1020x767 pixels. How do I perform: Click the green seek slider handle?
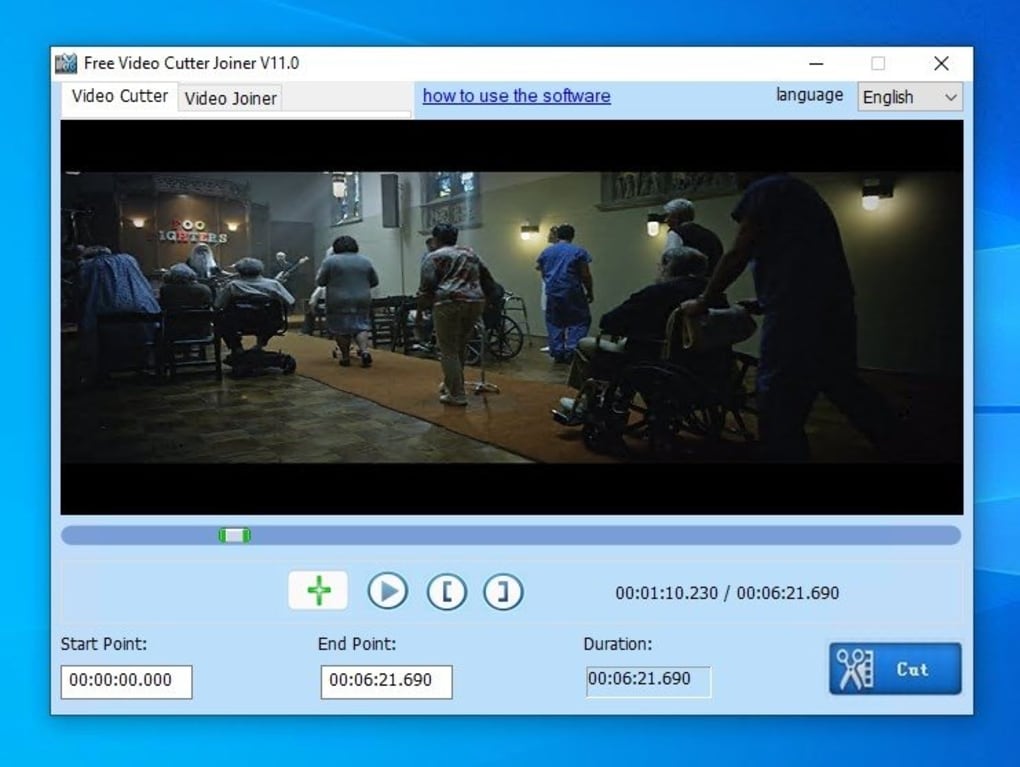pyautogui.click(x=235, y=536)
